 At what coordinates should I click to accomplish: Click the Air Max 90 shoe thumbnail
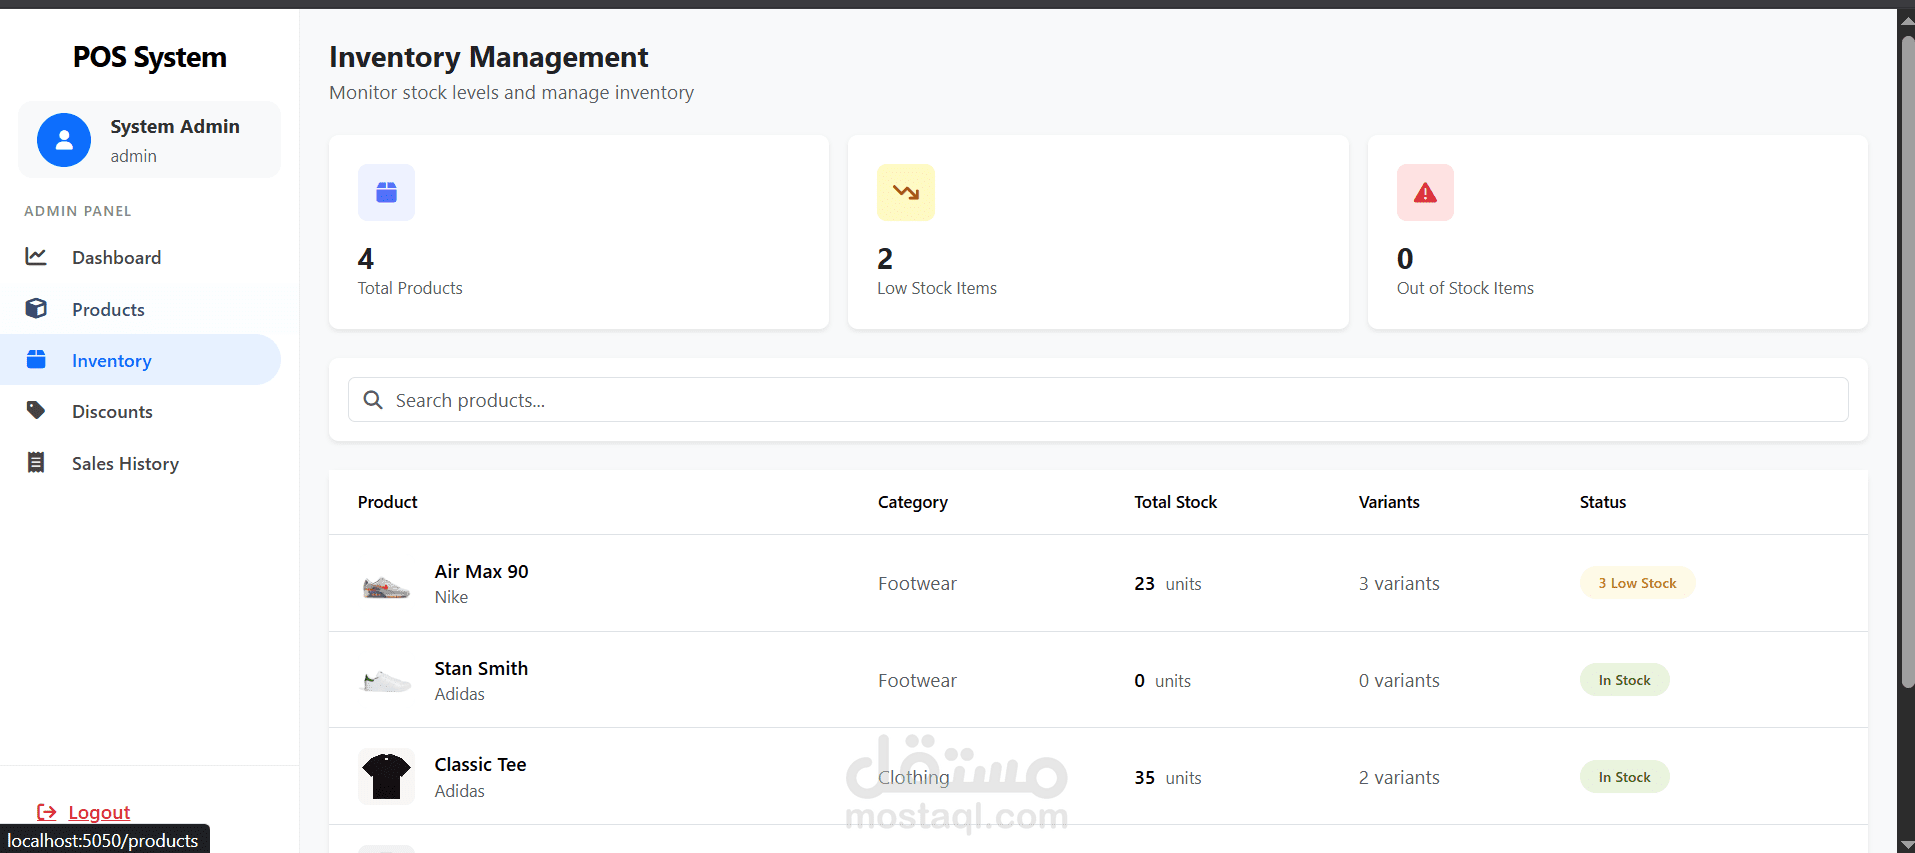(386, 584)
